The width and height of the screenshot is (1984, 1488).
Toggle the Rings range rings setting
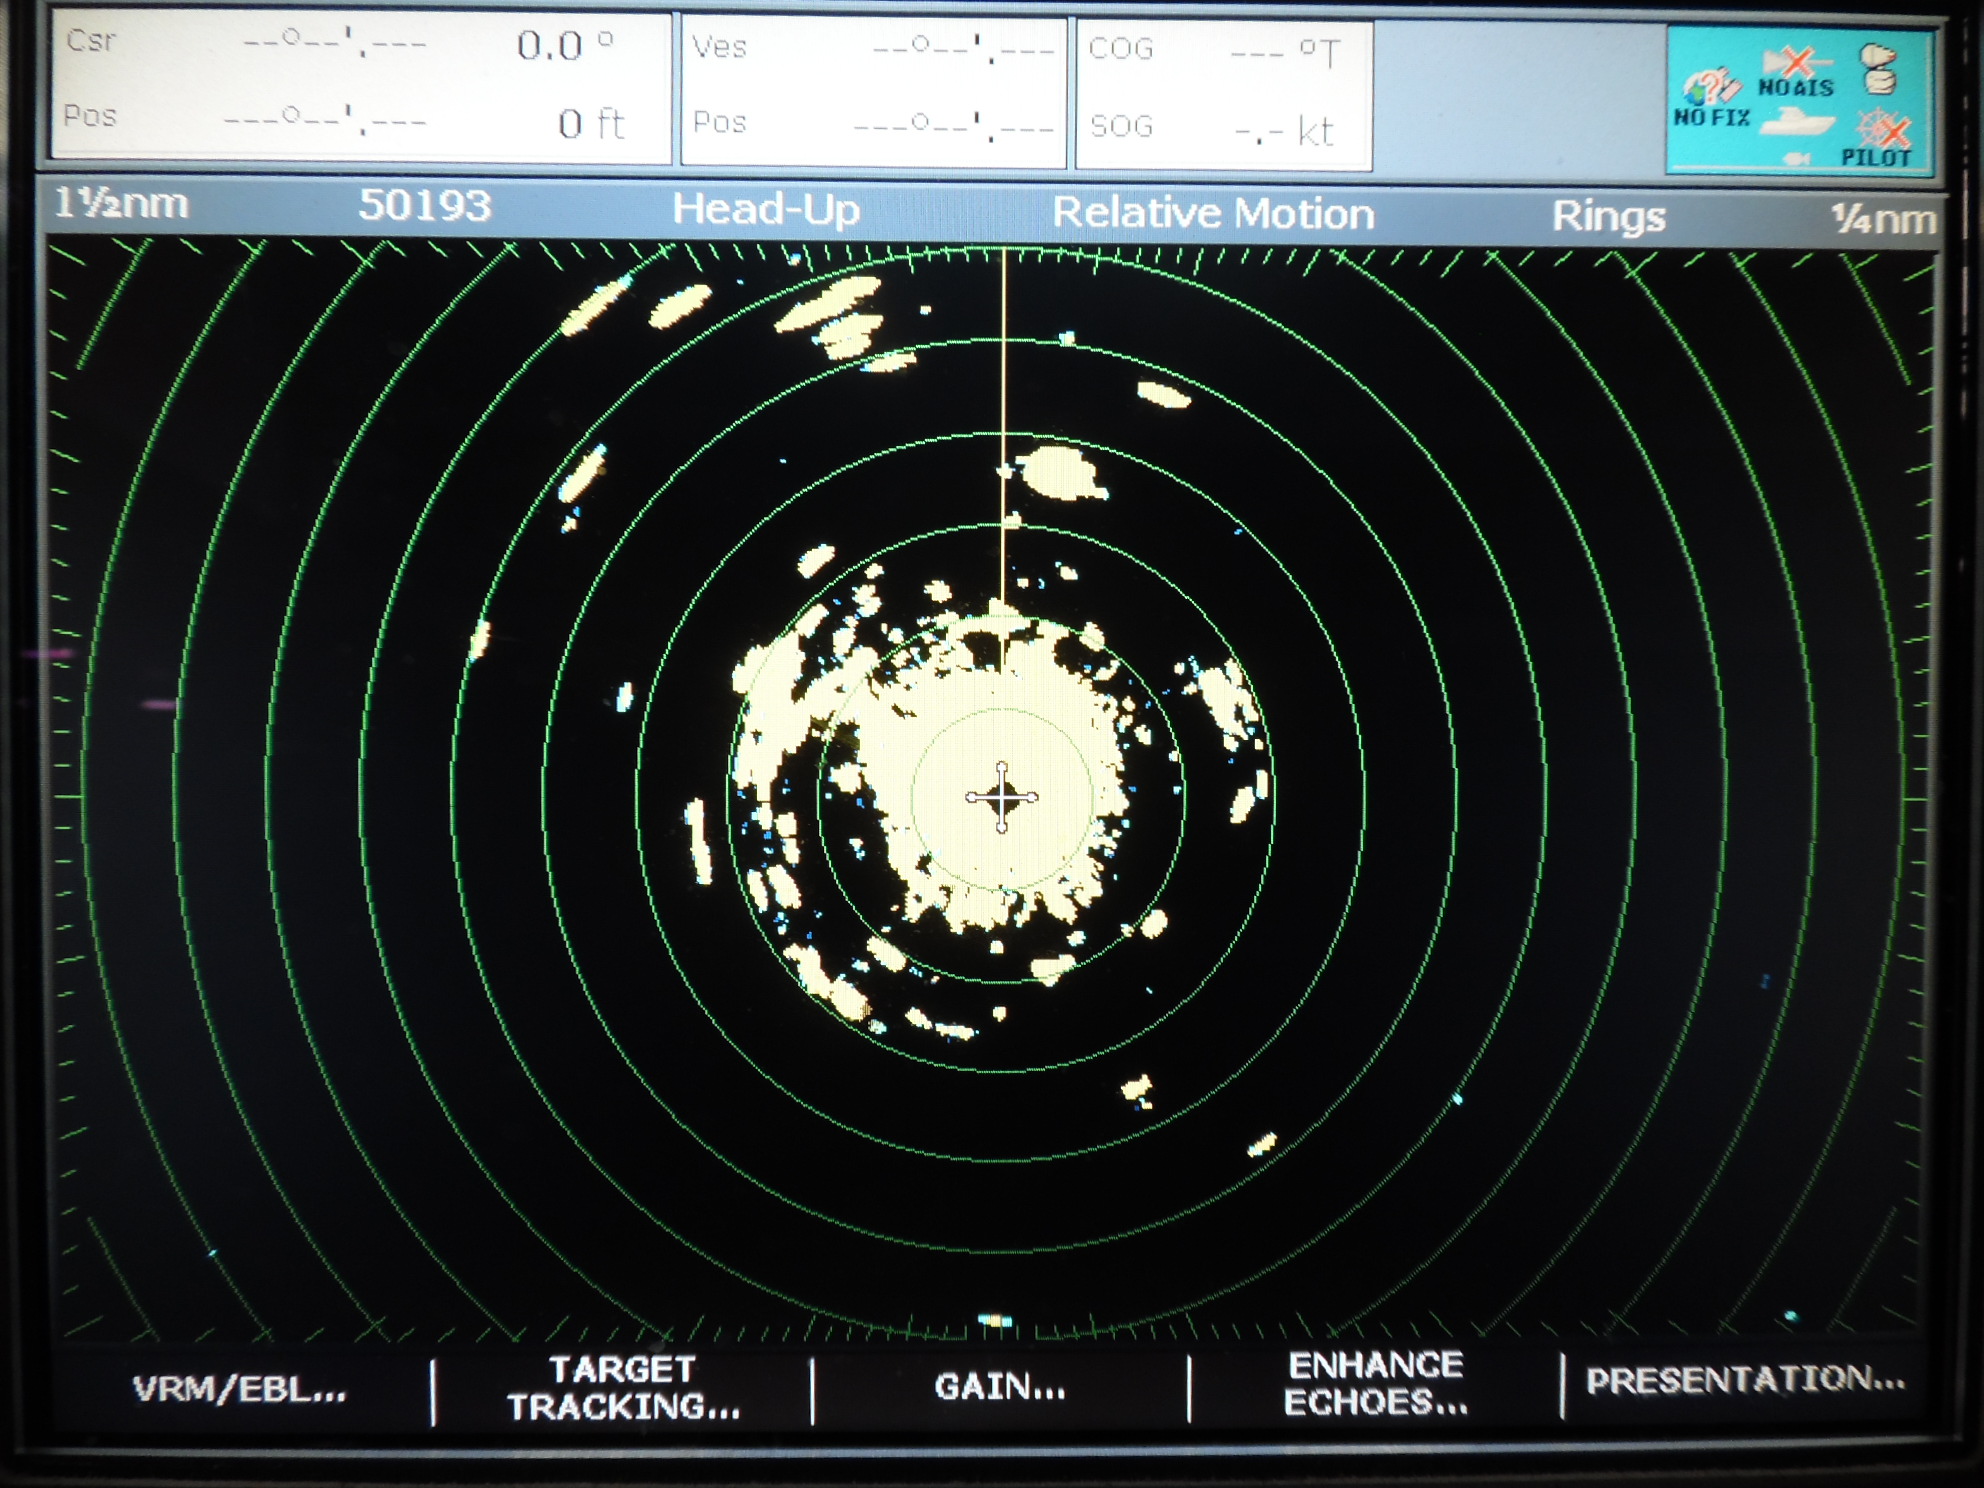tap(1608, 217)
